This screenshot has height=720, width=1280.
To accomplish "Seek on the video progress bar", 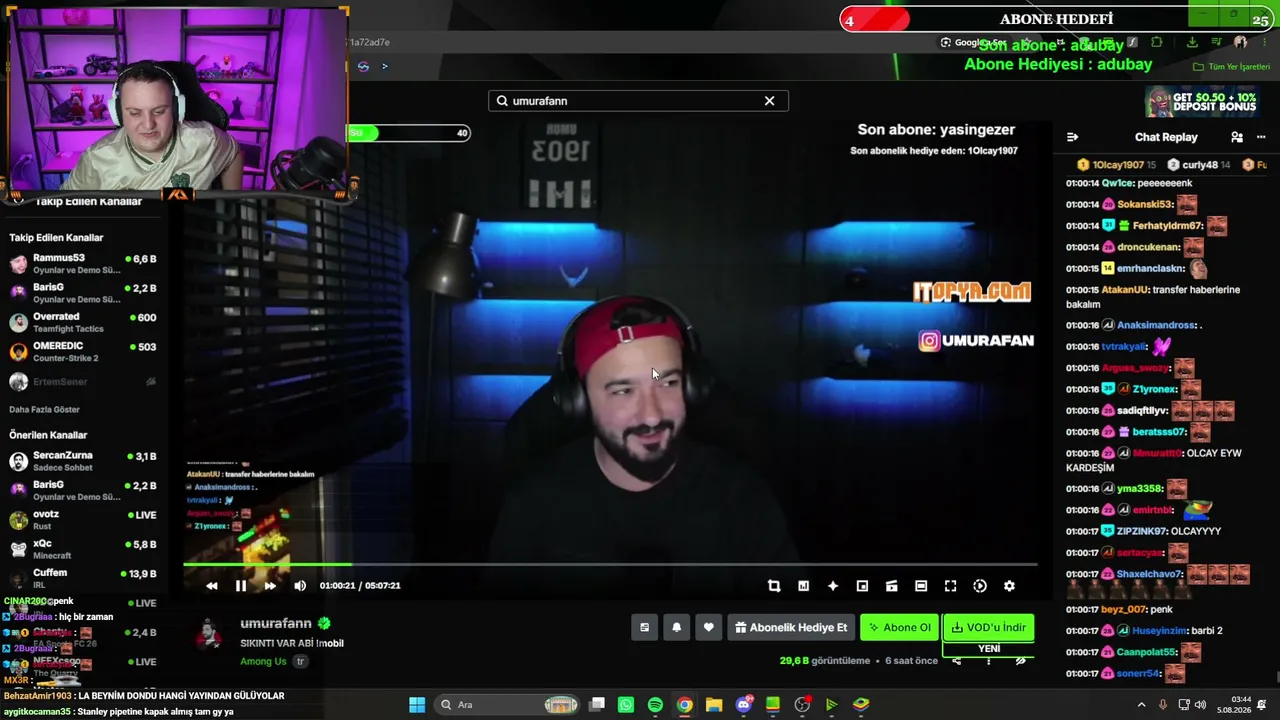I will pyautogui.click(x=610, y=565).
